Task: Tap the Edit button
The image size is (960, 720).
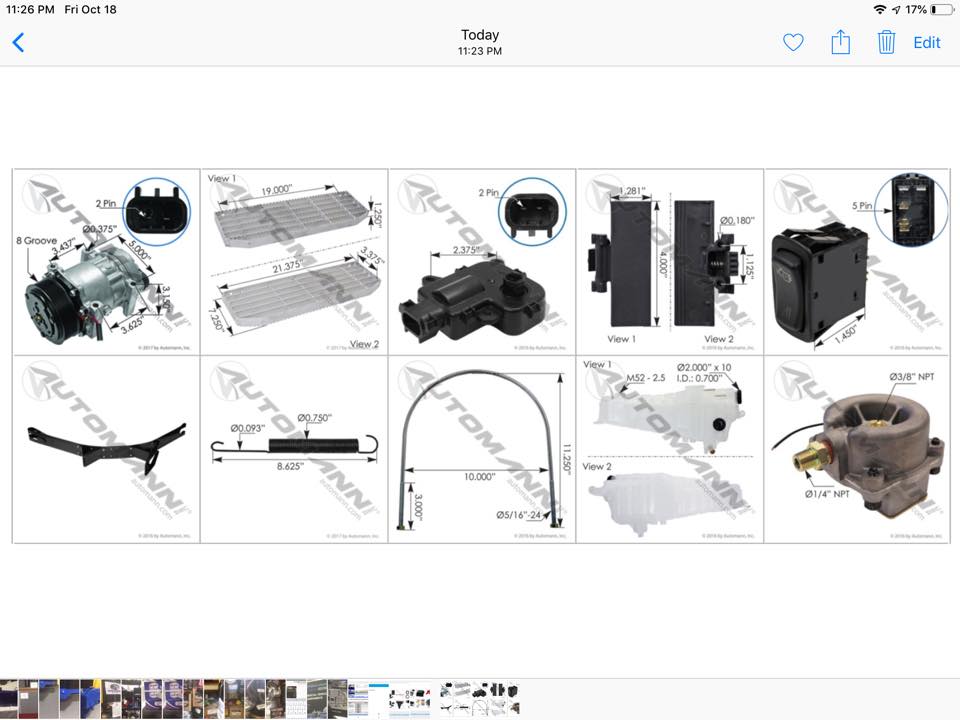Action: pos(927,43)
